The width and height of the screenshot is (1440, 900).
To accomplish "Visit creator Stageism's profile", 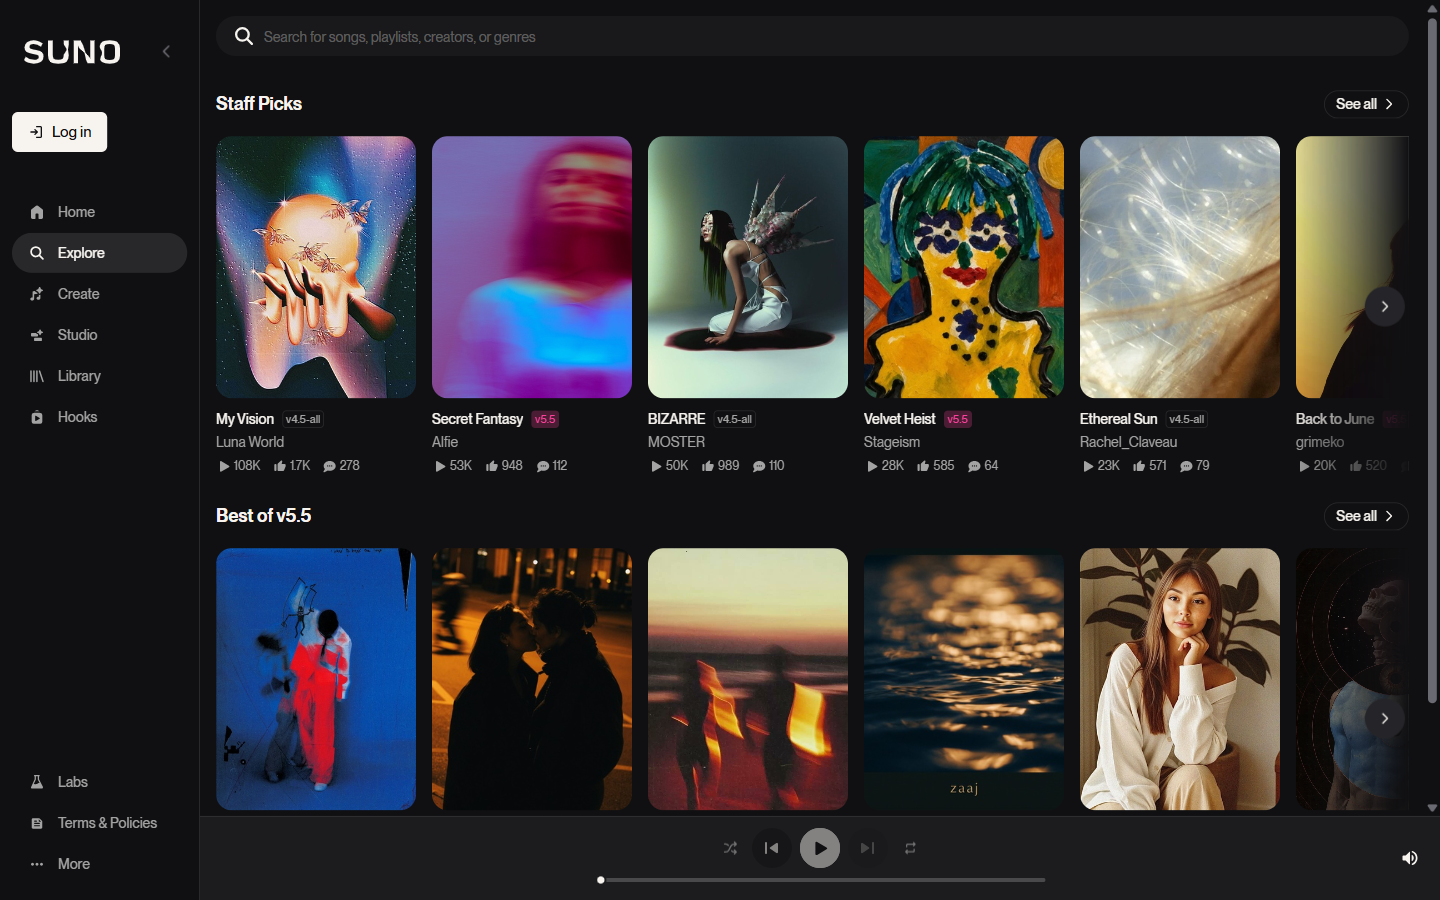I will 892,442.
